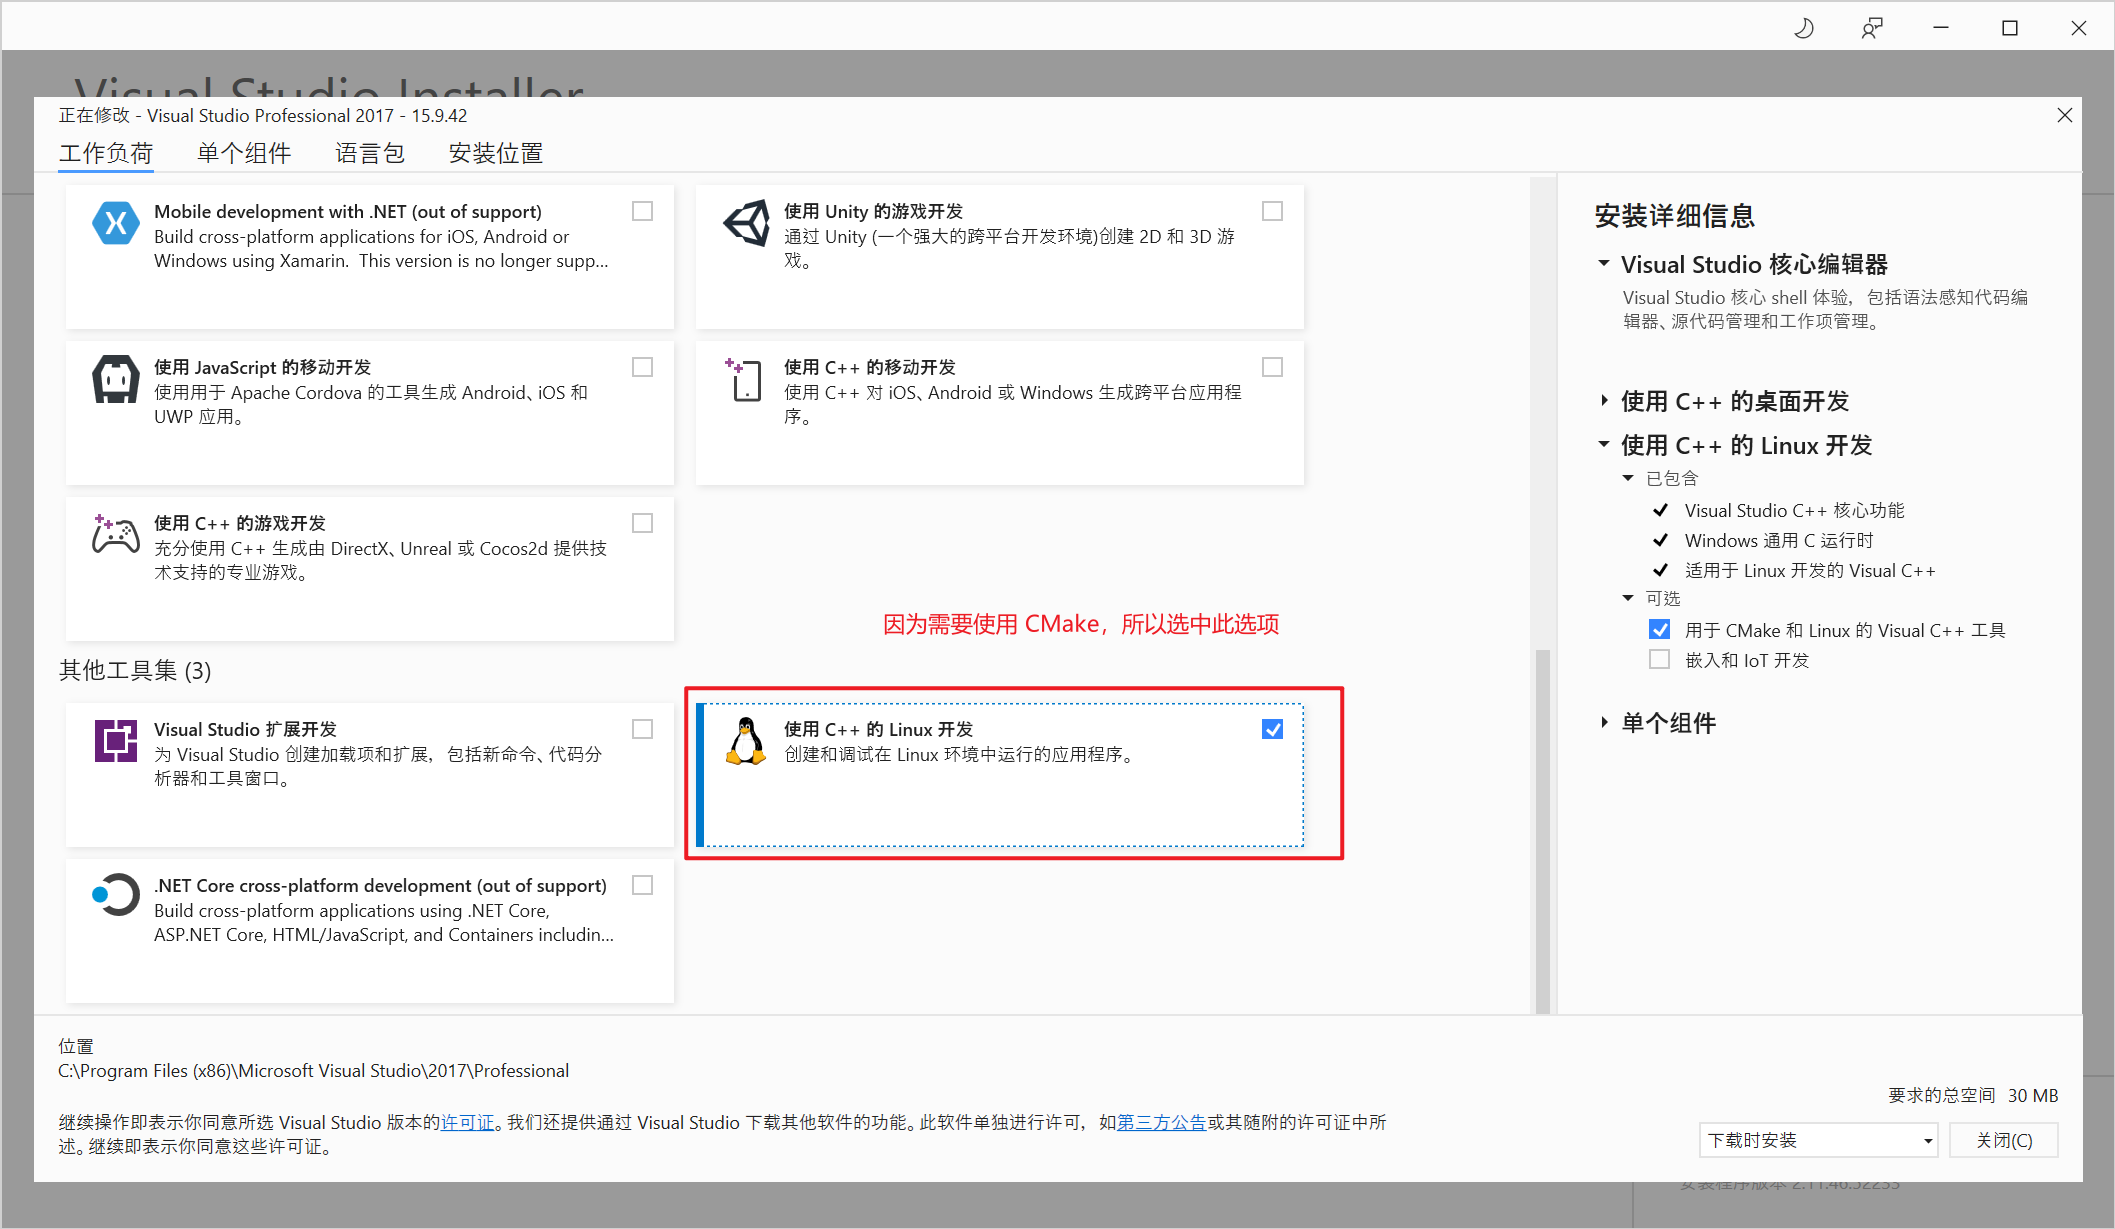Click the Unity game development icon
Image resolution: width=2115 pixels, height=1229 pixels.
[x=746, y=223]
